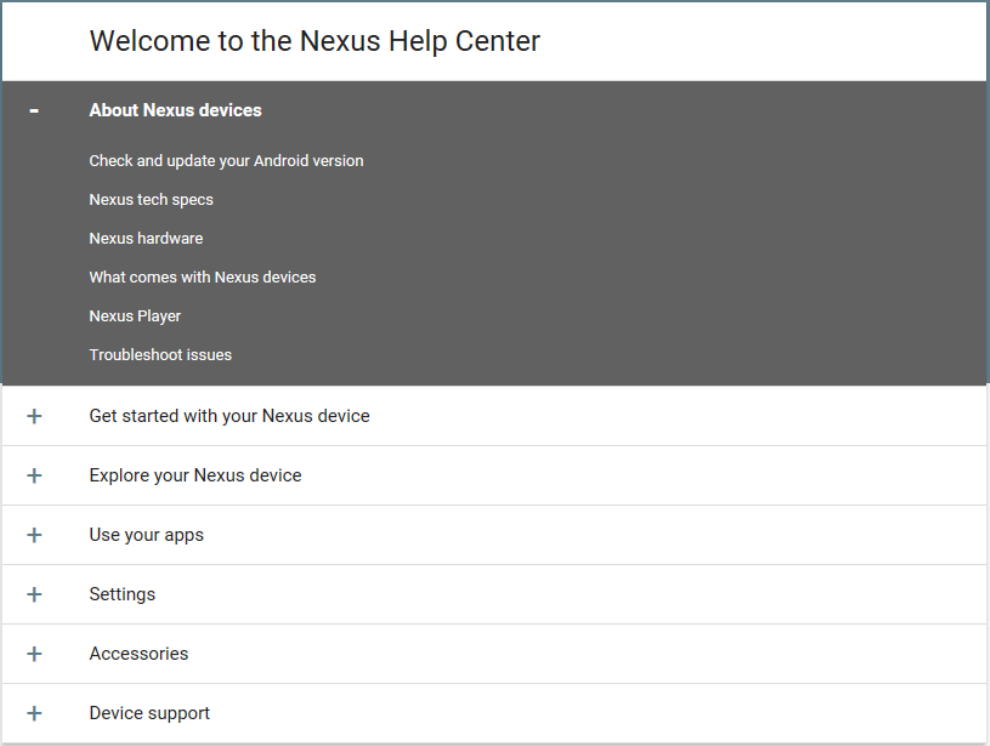Viewport: 990px width, 746px height.
Task: Open the Nexus Player help link
Action: [x=134, y=316]
